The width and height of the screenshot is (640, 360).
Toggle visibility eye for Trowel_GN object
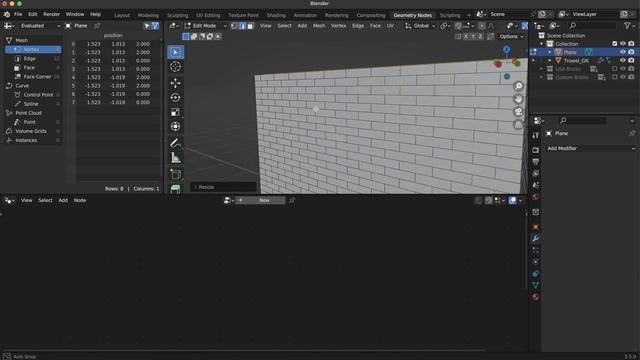[x=622, y=60]
